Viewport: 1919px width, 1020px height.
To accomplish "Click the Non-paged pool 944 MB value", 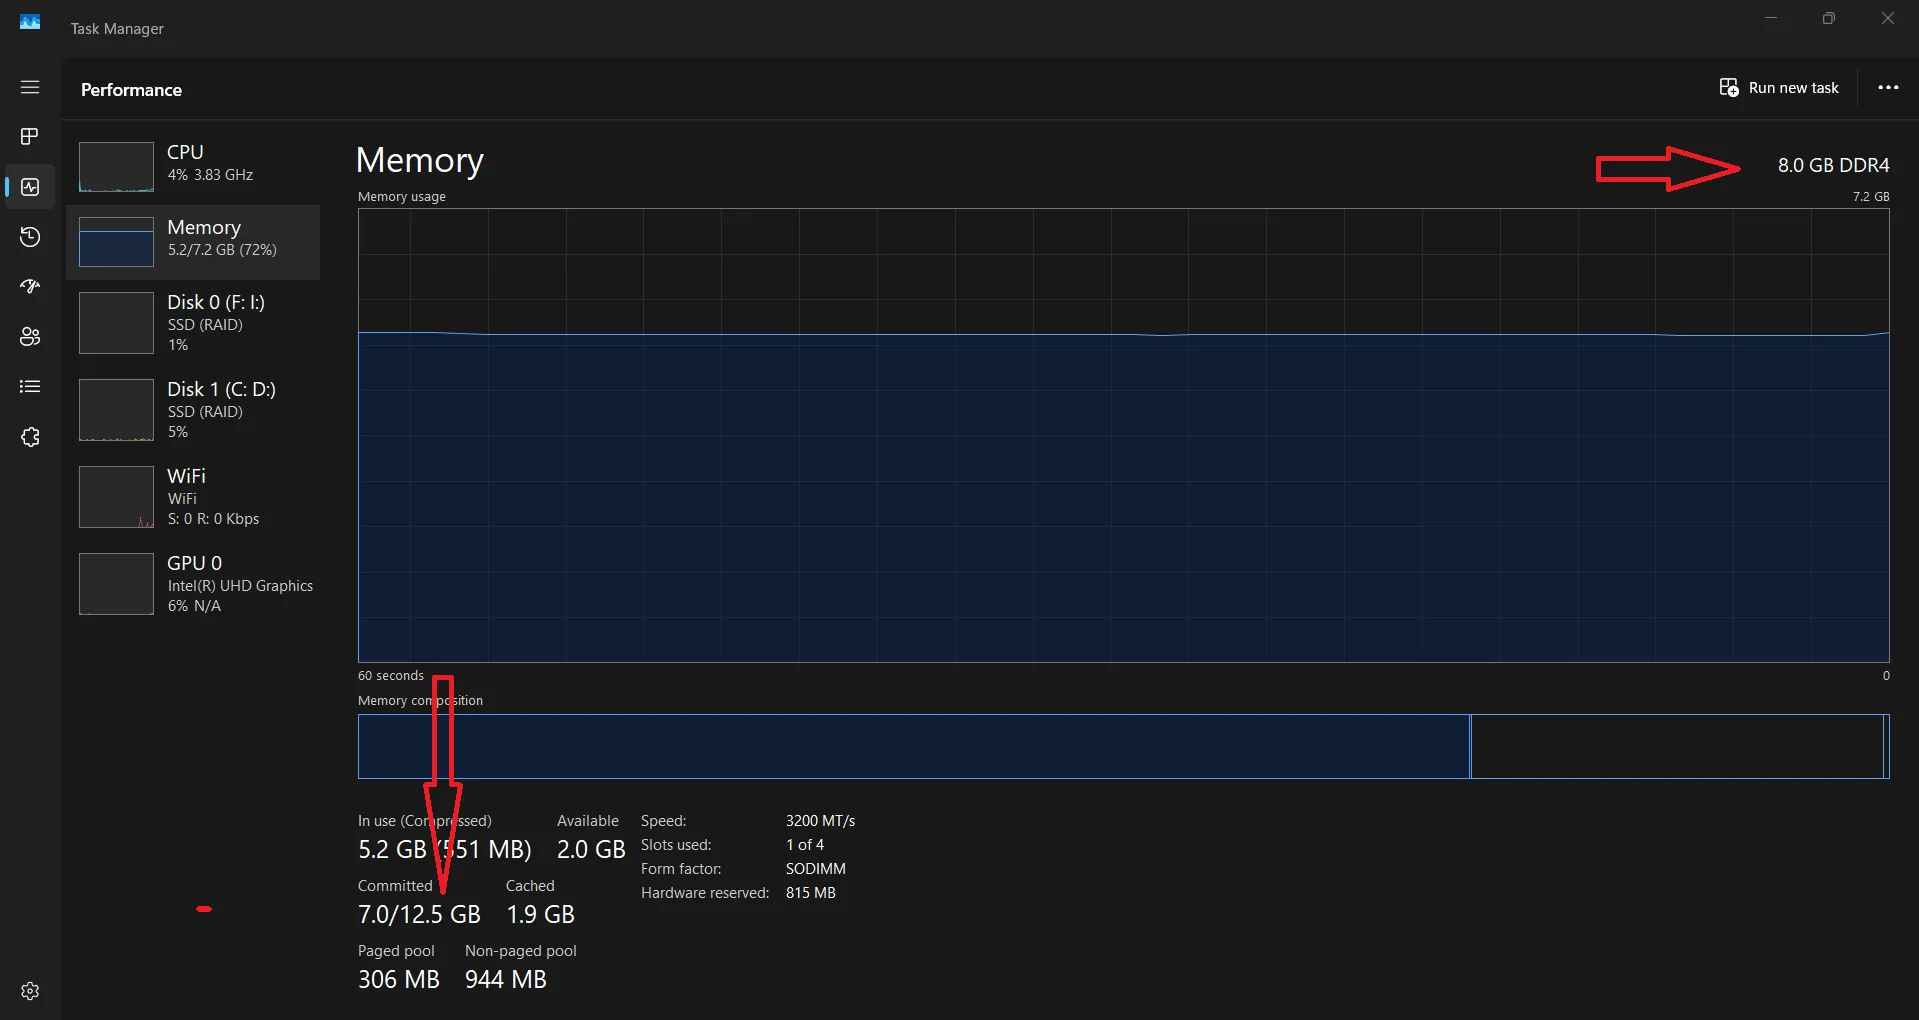I will coord(505,980).
